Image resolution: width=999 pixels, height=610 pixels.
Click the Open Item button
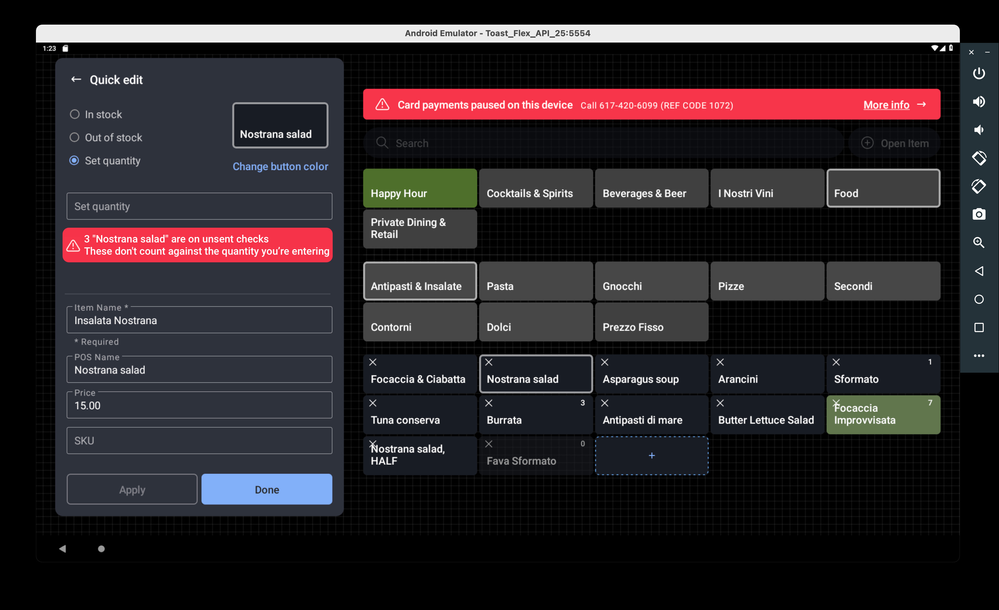pyautogui.click(x=894, y=143)
